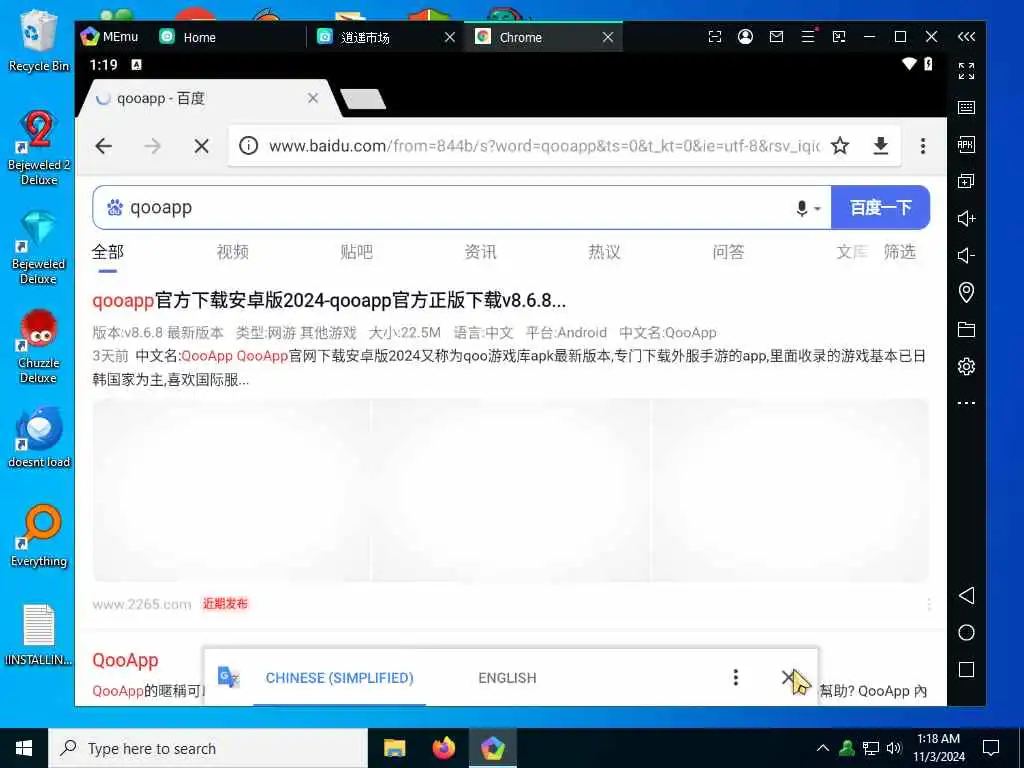This screenshot has height=768, width=1024.
Task: Switch translation to ENGLISH
Action: [x=507, y=678]
